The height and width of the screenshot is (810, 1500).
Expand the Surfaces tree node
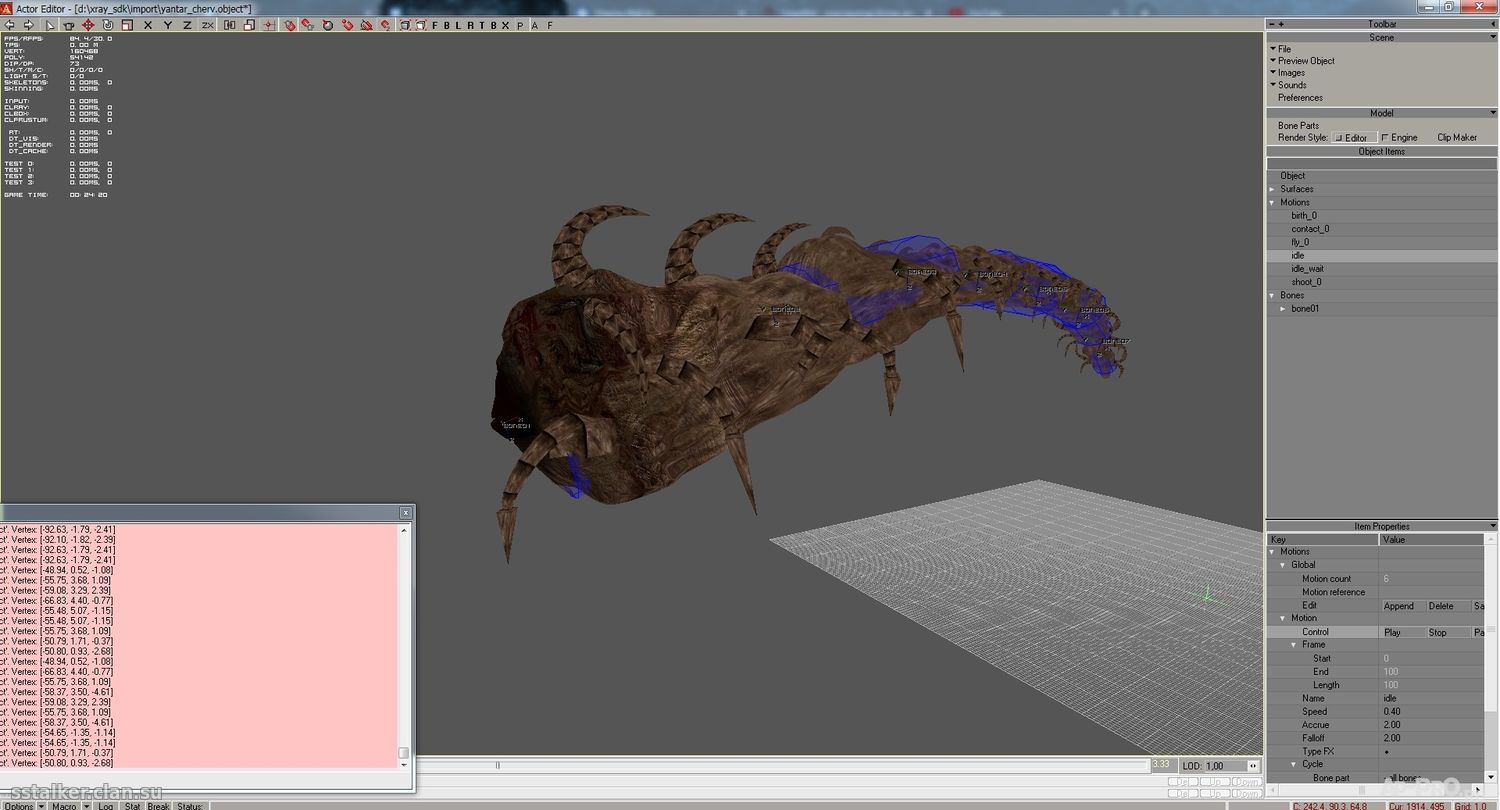click(x=1272, y=189)
